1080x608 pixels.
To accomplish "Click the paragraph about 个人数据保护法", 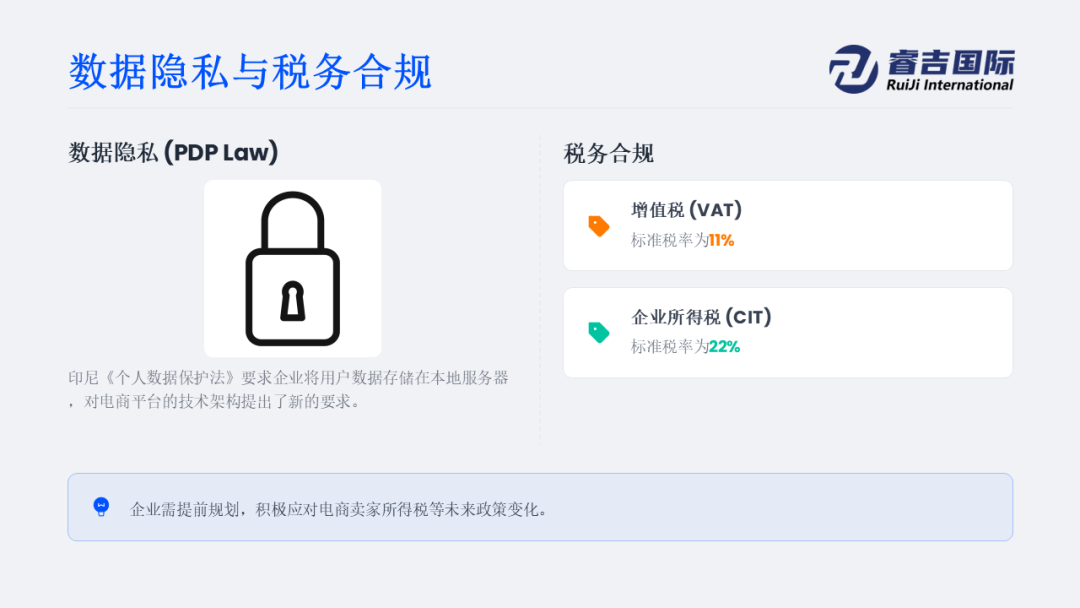I will (288, 390).
